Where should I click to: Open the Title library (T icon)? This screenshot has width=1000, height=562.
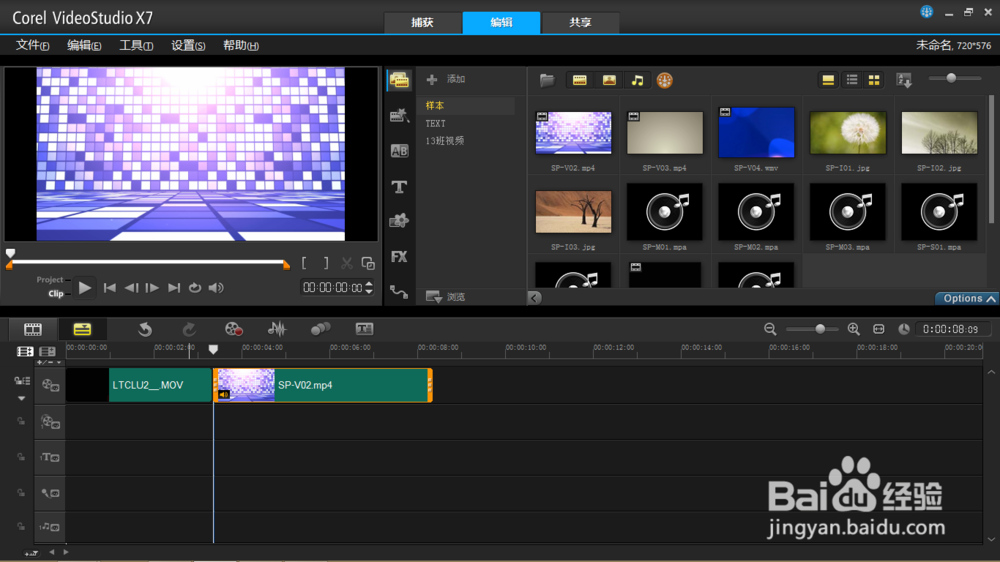point(399,186)
